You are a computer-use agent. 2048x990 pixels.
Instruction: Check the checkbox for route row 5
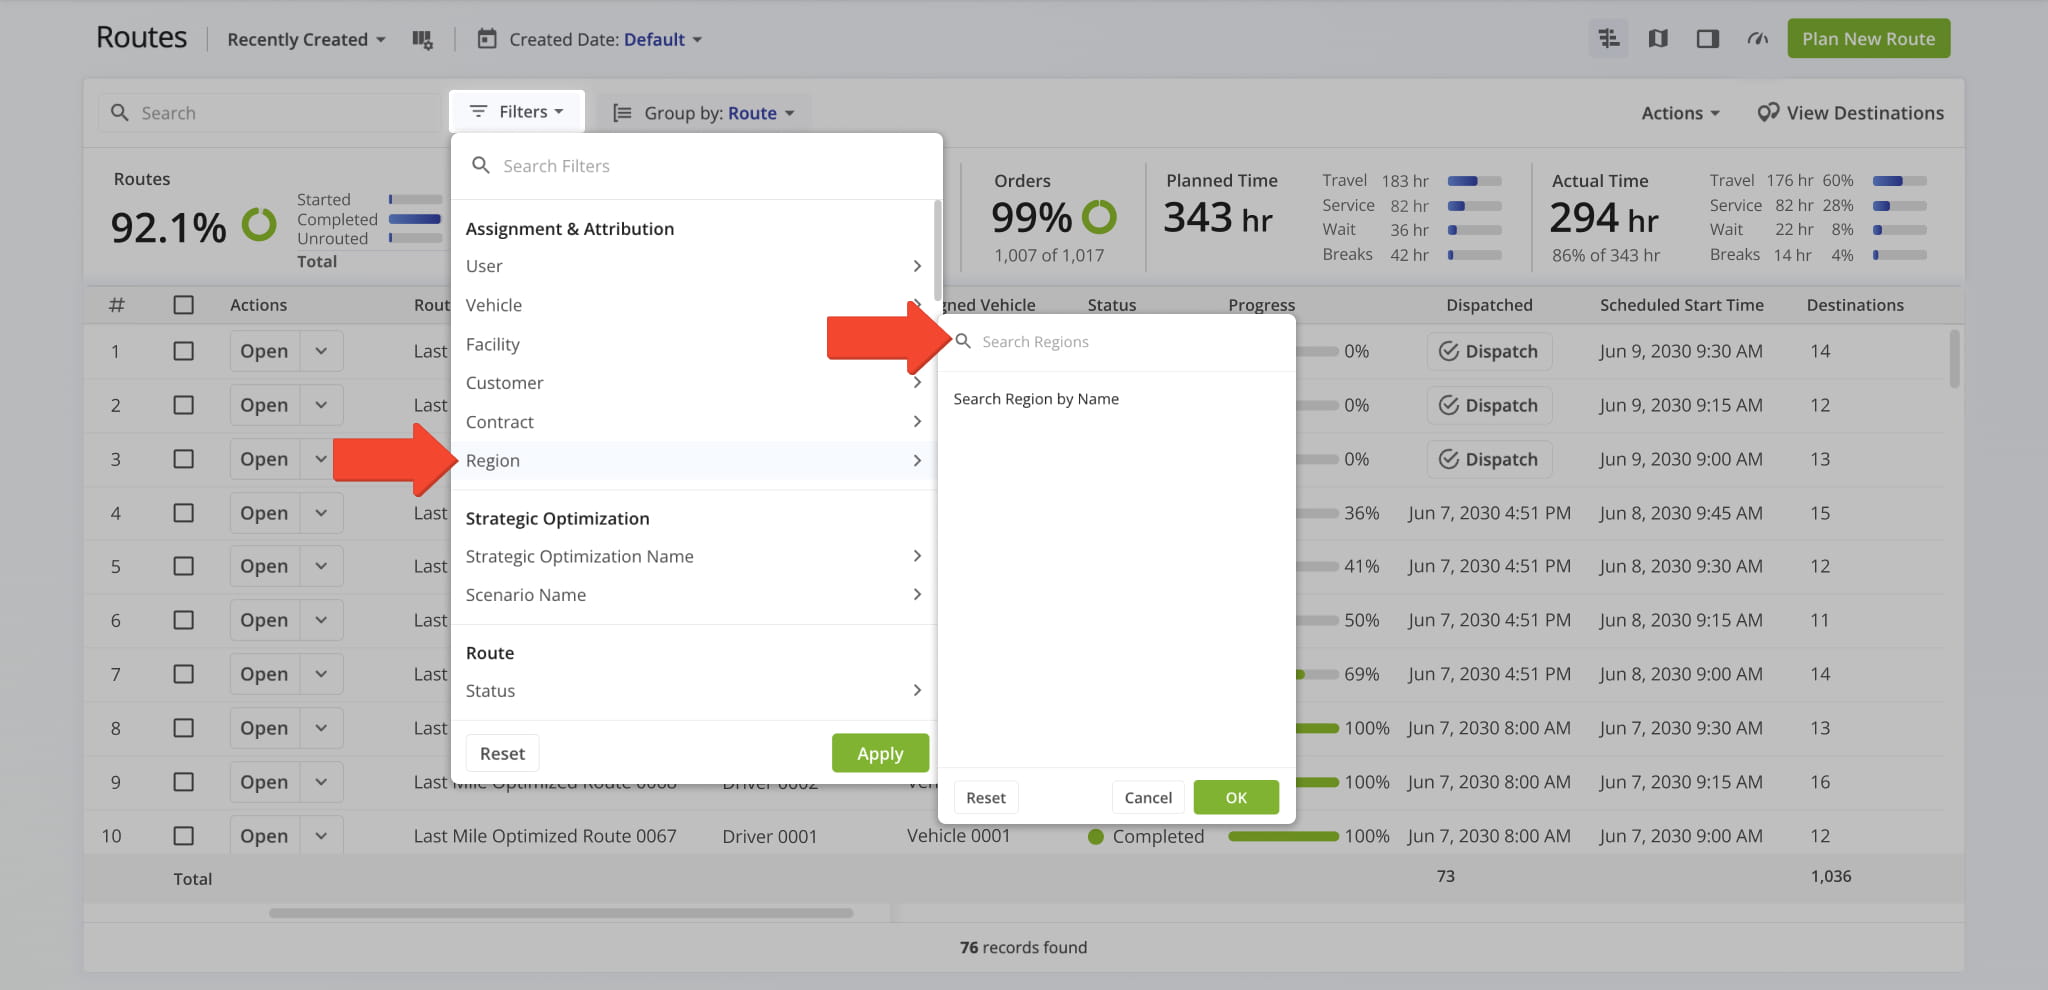click(184, 566)
